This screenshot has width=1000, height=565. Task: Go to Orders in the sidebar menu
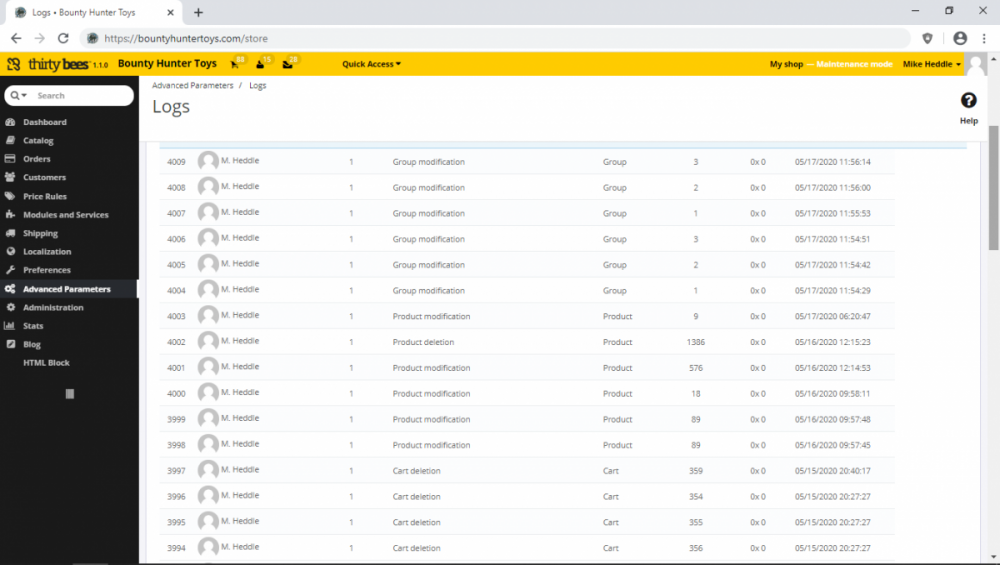37,159
